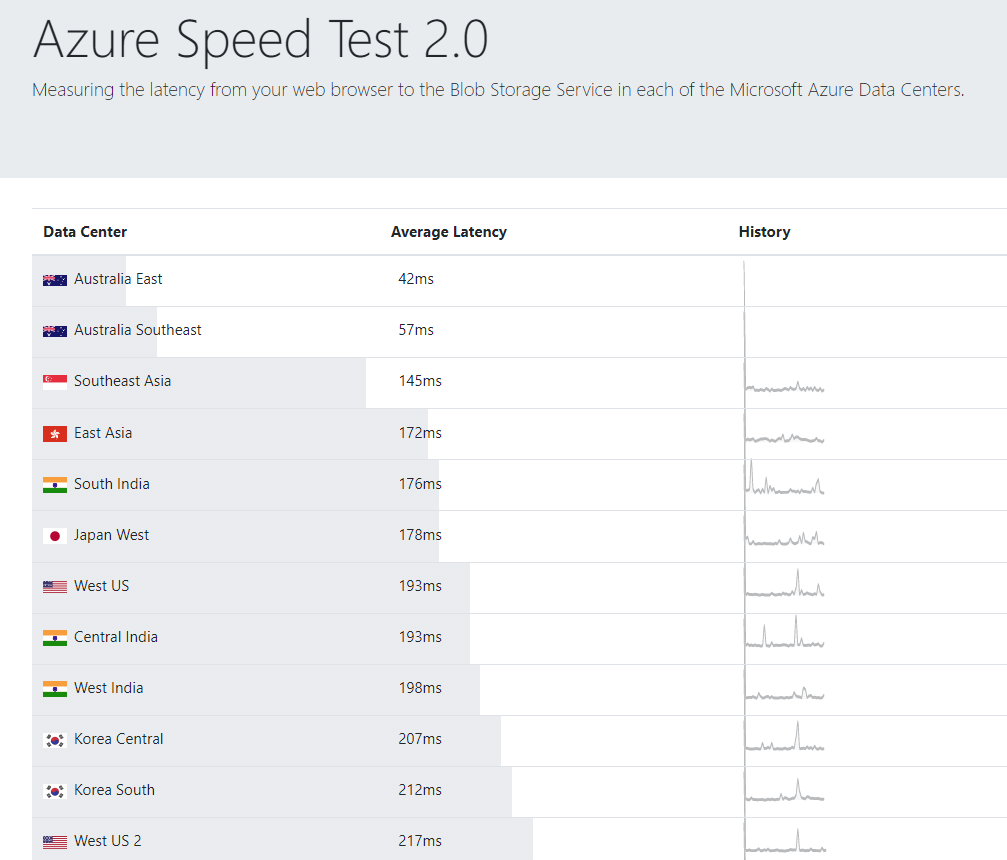The height and width of the screenshot is (860, 1007).
Task: Click the 145ms latency value
Action: point(420,381)
